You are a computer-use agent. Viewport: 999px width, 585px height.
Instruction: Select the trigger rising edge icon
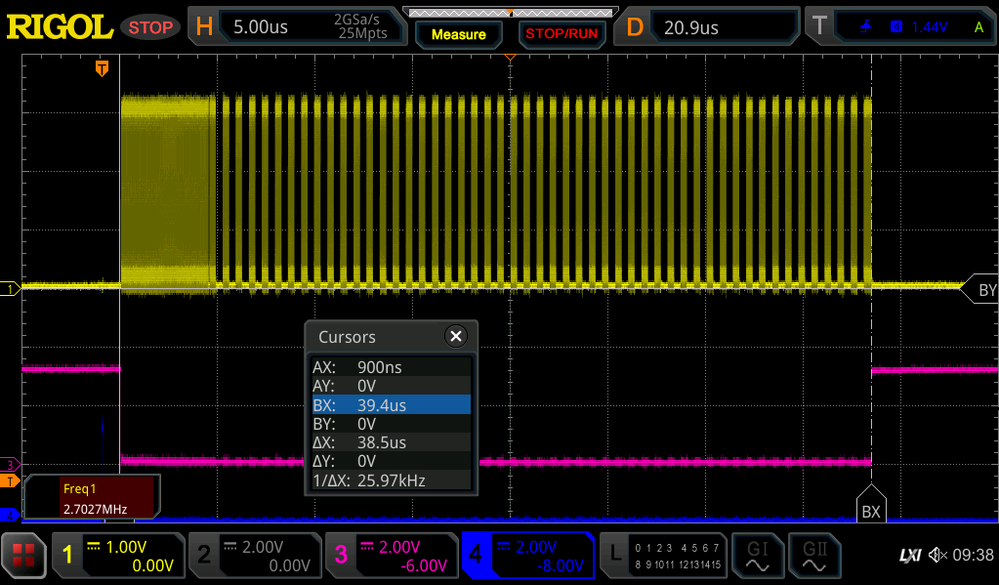(x=865, y=27)
